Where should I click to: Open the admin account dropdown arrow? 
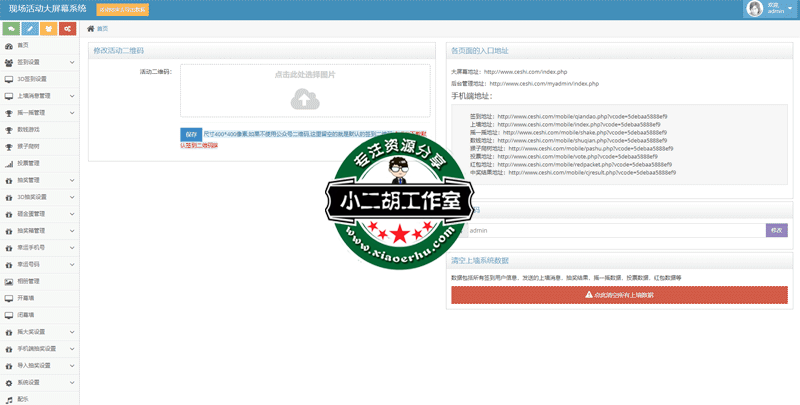point(791,9)
